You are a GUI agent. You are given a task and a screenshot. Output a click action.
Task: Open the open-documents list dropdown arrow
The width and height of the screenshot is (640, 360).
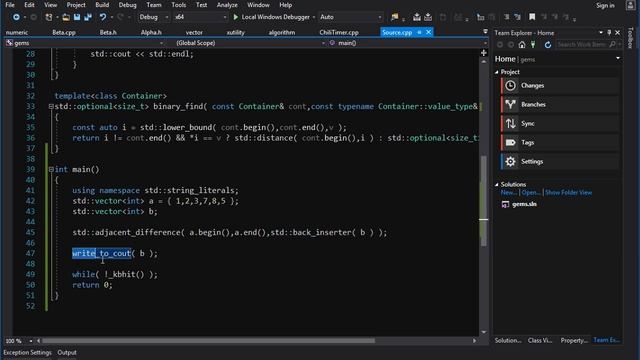pyautogui.click(x=485, y=31)
